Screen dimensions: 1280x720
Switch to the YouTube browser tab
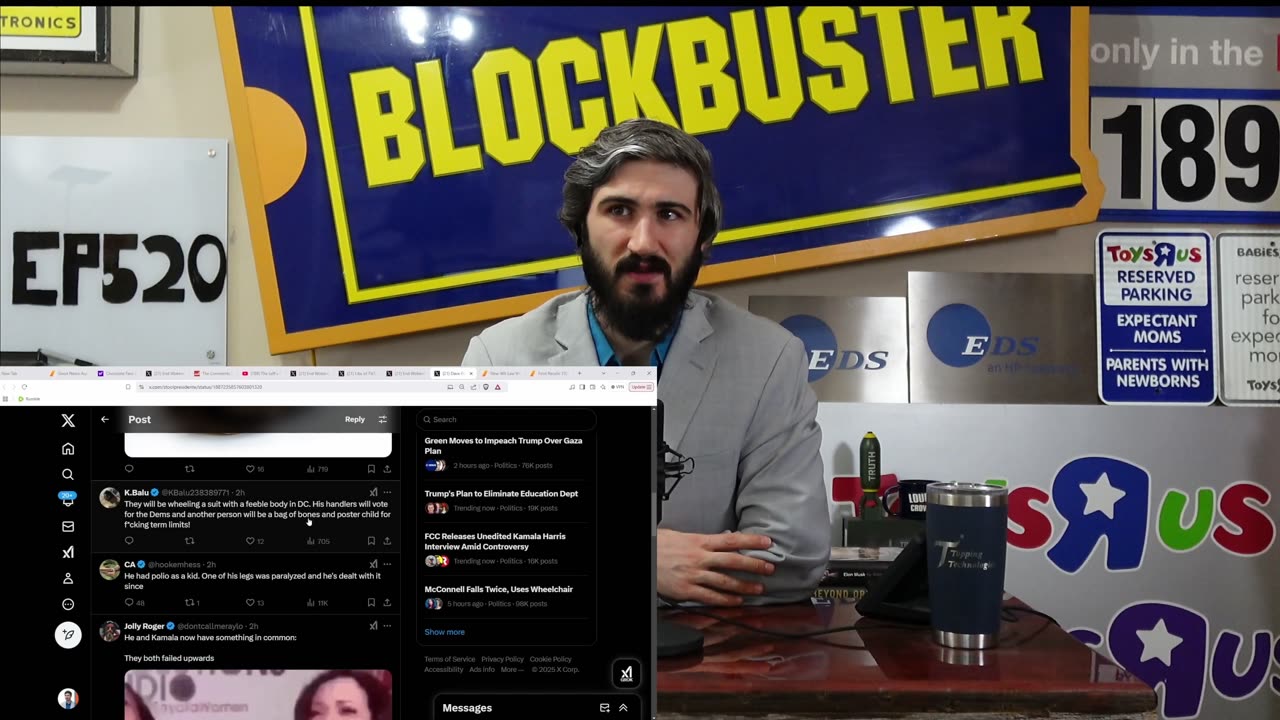(x=263, y=373)
